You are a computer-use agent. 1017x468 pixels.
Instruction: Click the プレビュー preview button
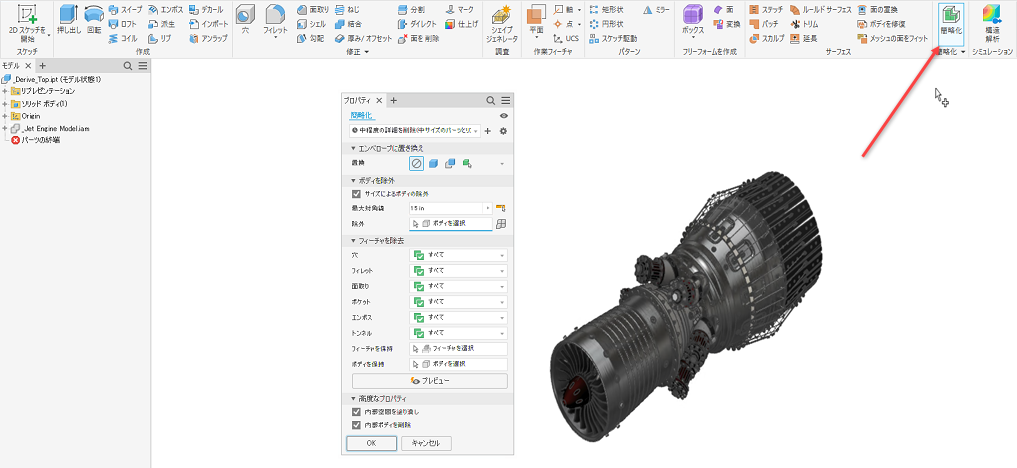tap(430, 380)
